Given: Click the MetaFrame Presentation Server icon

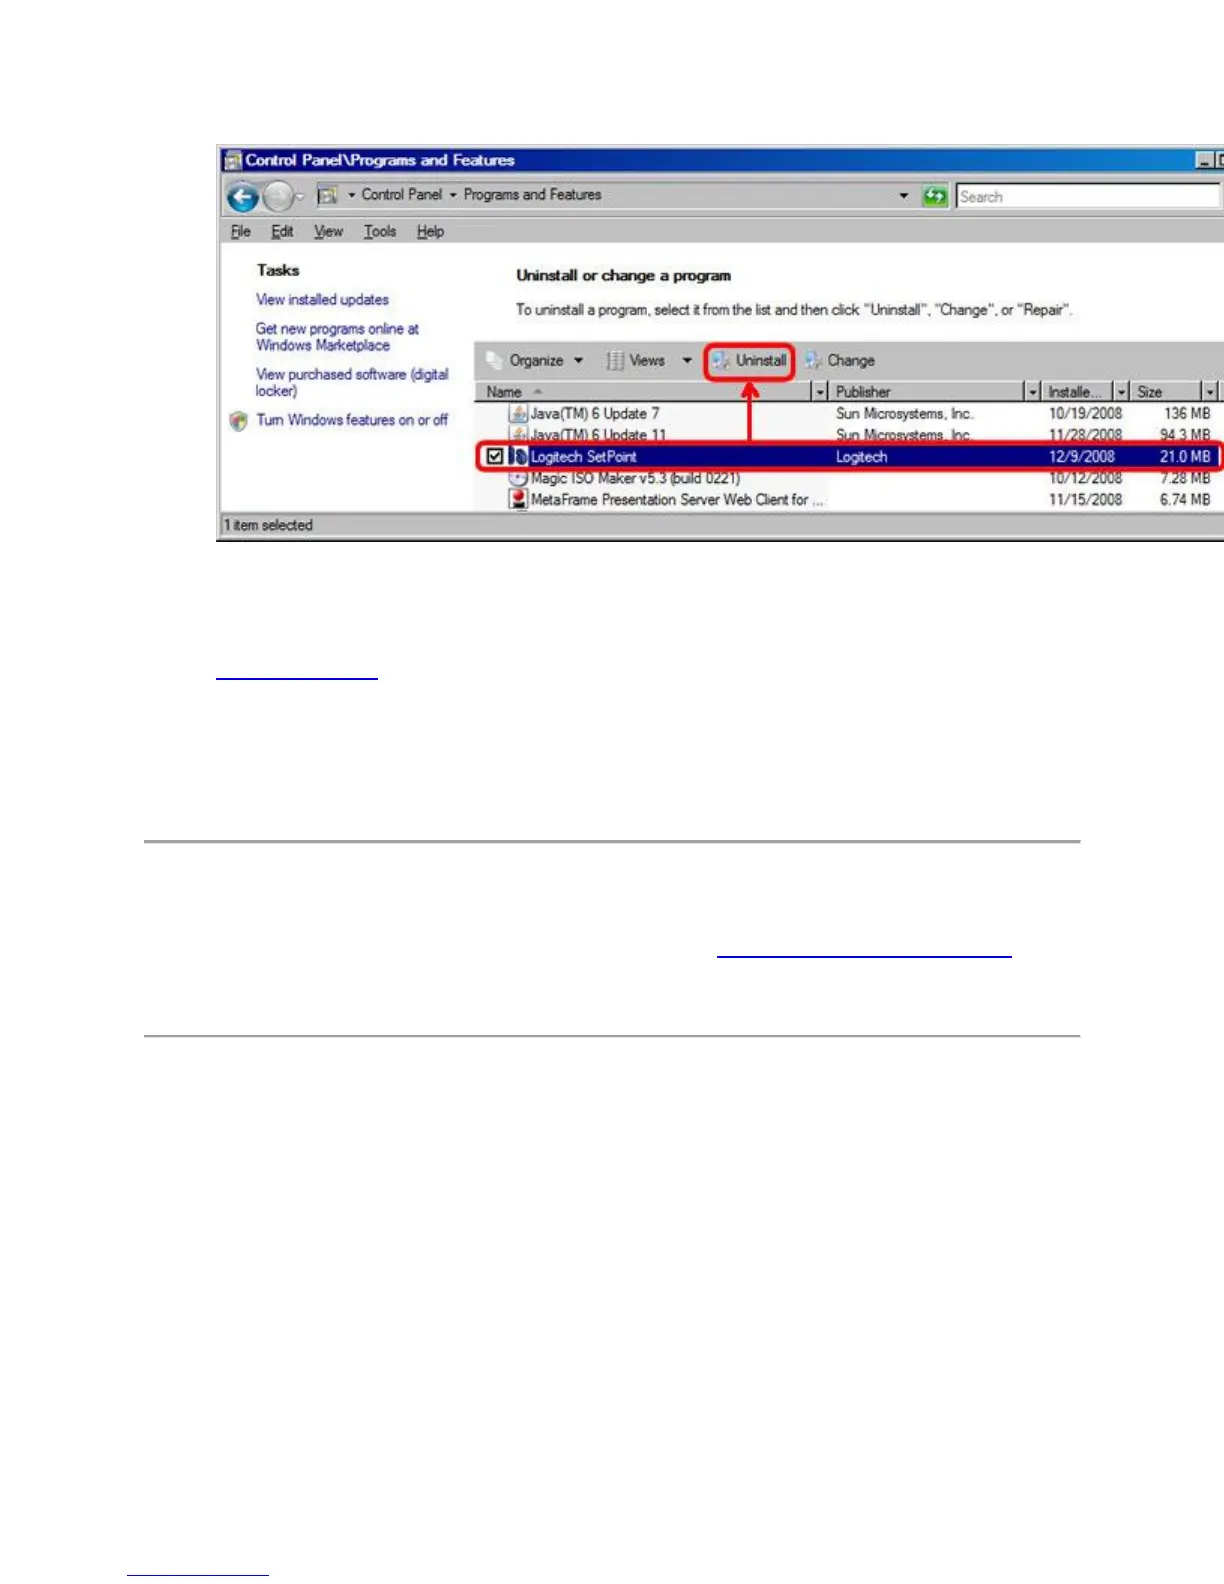Looking at the screenshot, I should point(518,499).
